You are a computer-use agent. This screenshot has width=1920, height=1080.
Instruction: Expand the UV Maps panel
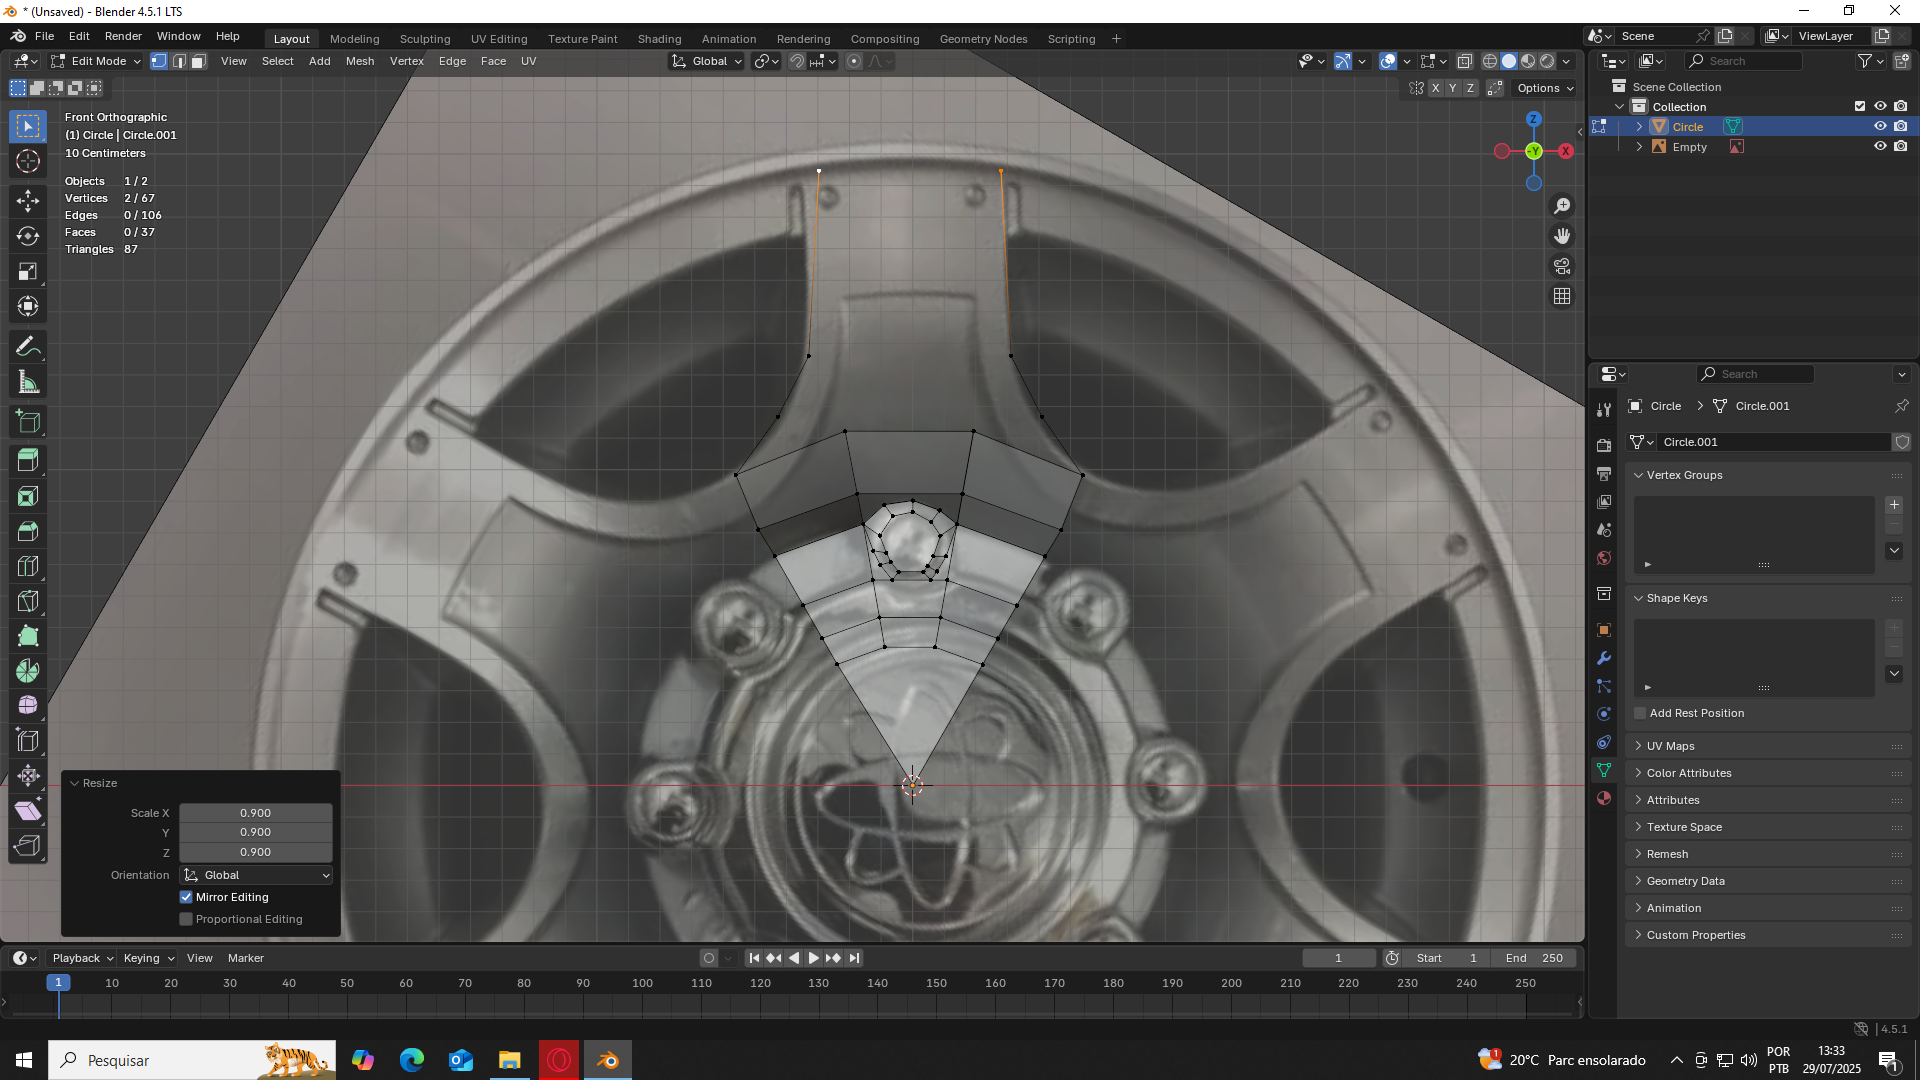click(1670, 746)
